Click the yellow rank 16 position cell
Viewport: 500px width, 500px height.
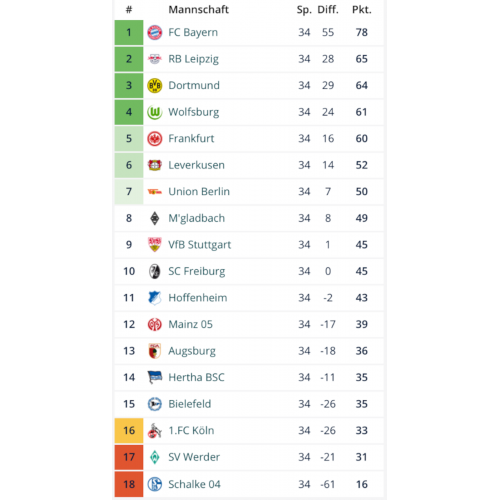point(129,430)
